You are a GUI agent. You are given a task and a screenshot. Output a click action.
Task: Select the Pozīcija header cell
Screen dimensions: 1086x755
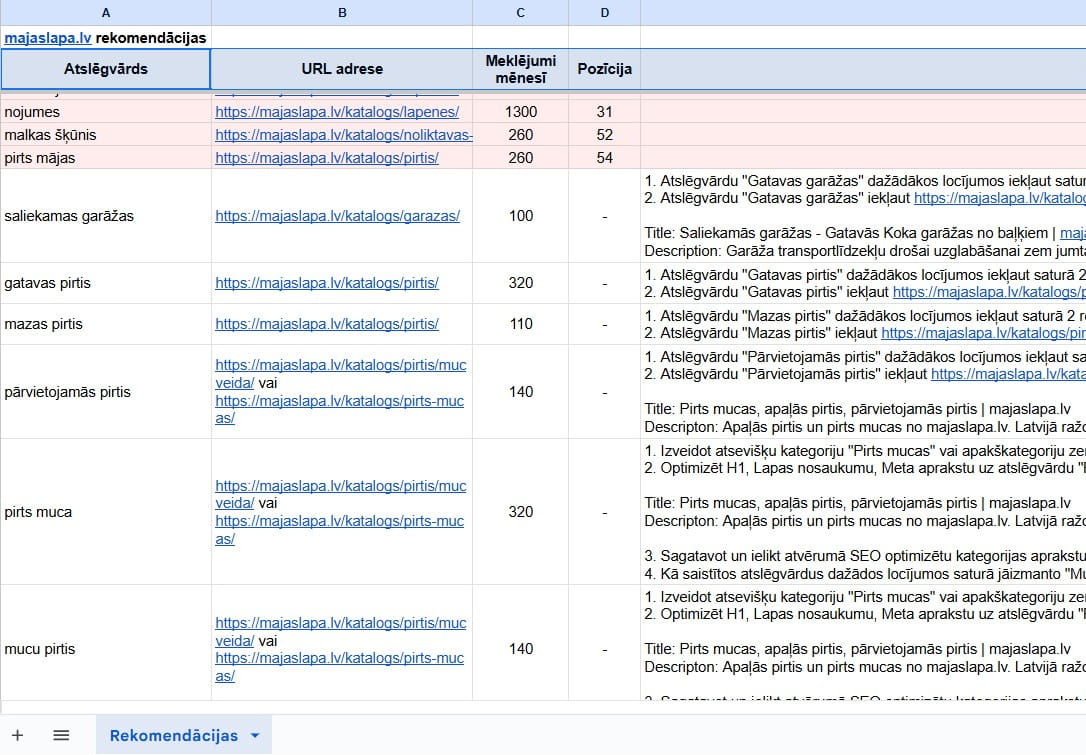[604, 69]
